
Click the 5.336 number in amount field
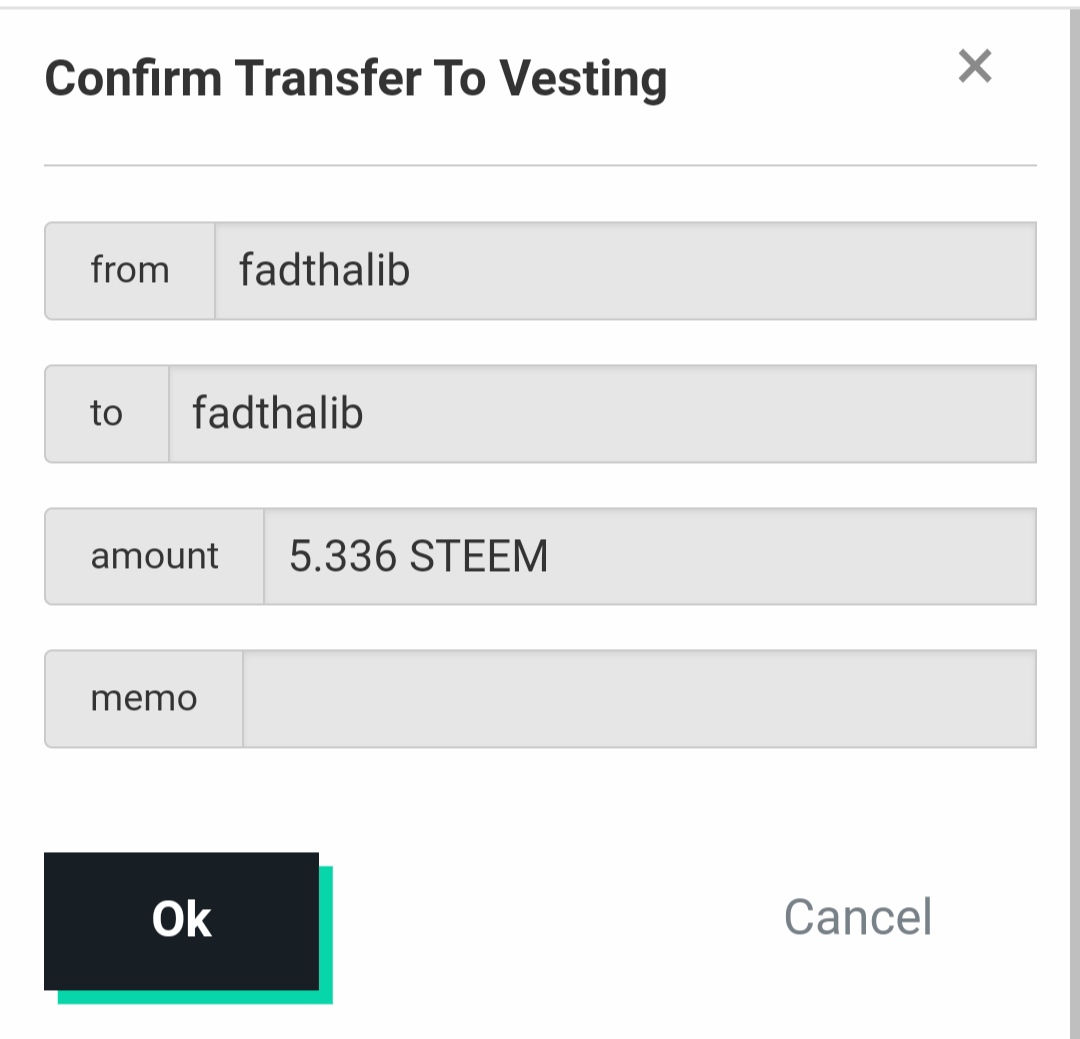(x=343, y=557)
